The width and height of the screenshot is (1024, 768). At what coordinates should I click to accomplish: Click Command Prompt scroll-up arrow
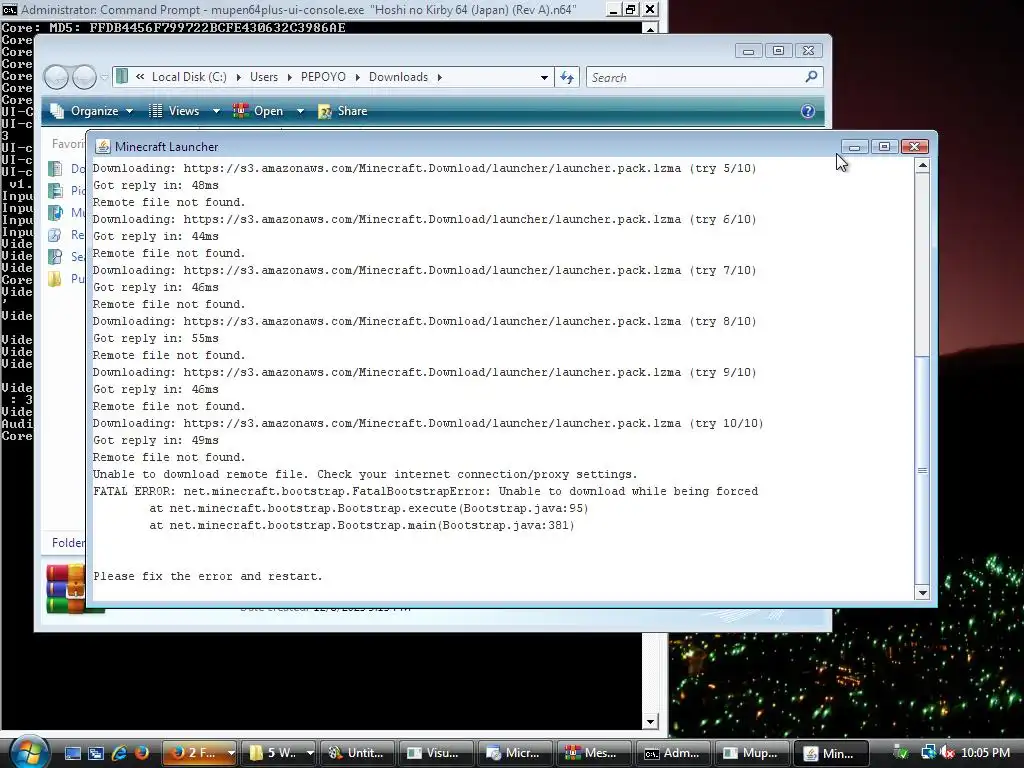point(650,28)
